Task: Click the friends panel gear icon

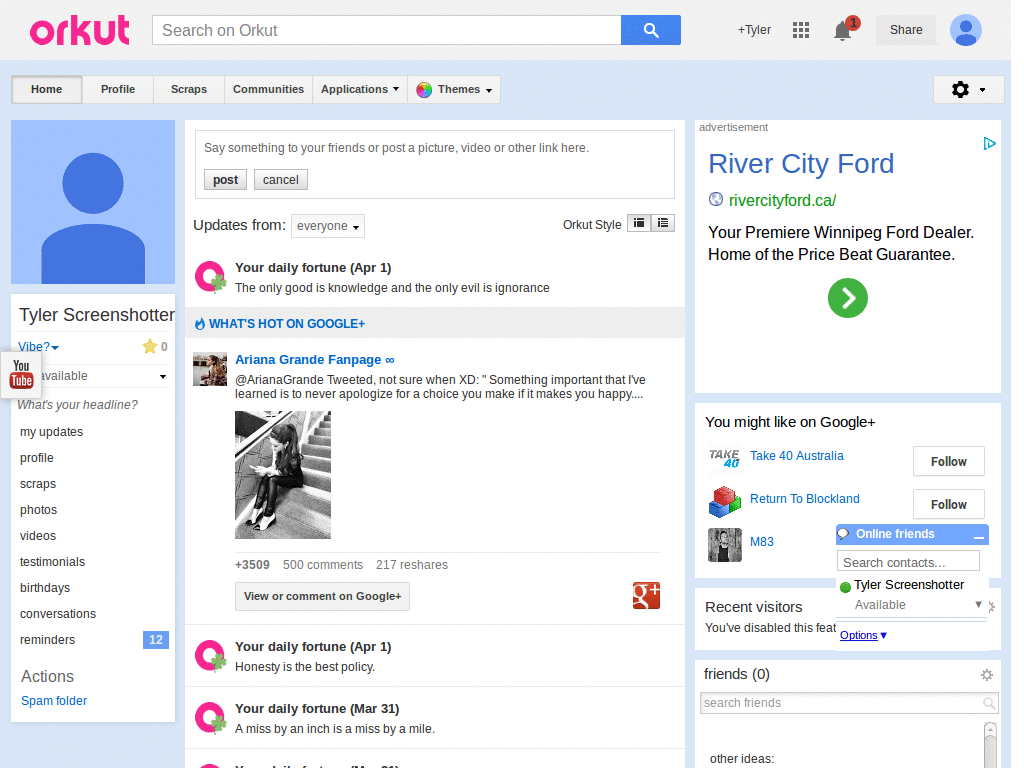Action: pyautogui.click(x=987, y=675)
